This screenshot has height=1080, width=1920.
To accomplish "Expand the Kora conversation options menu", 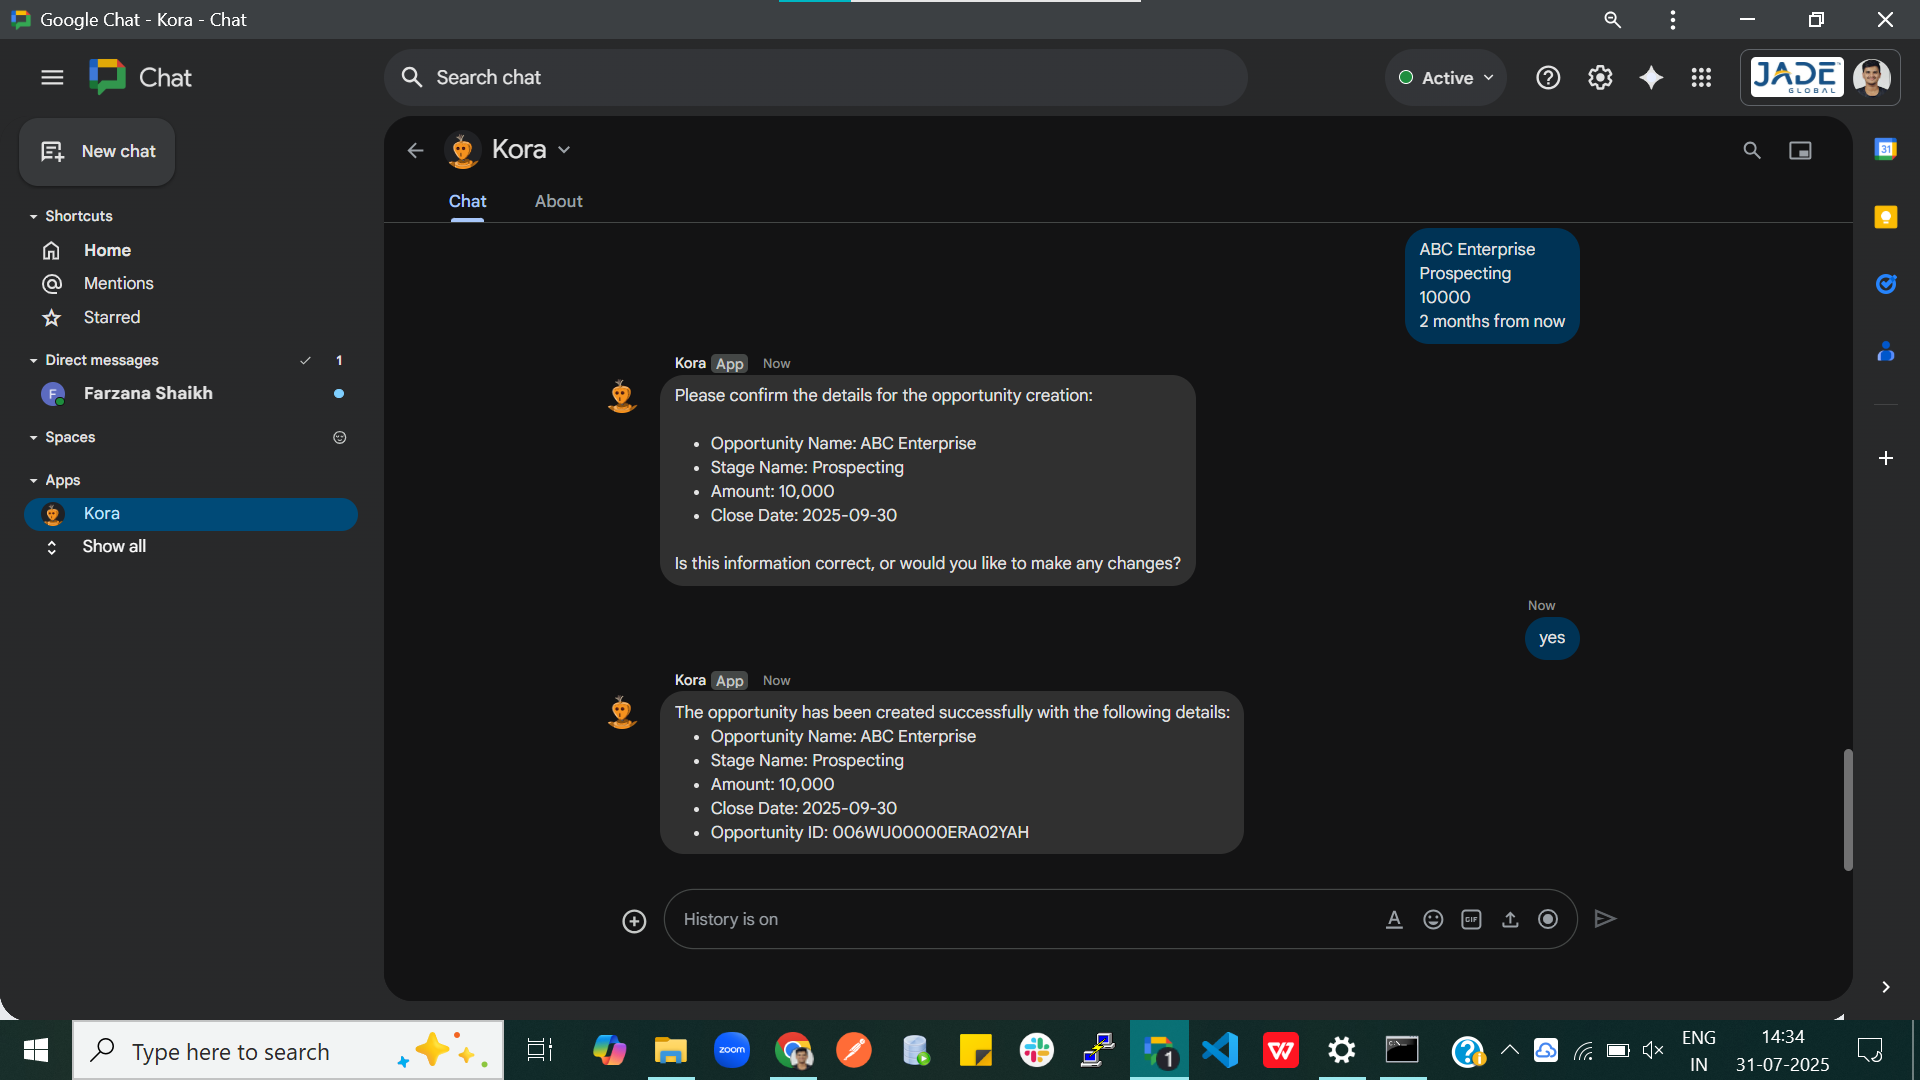I will 564,149.
